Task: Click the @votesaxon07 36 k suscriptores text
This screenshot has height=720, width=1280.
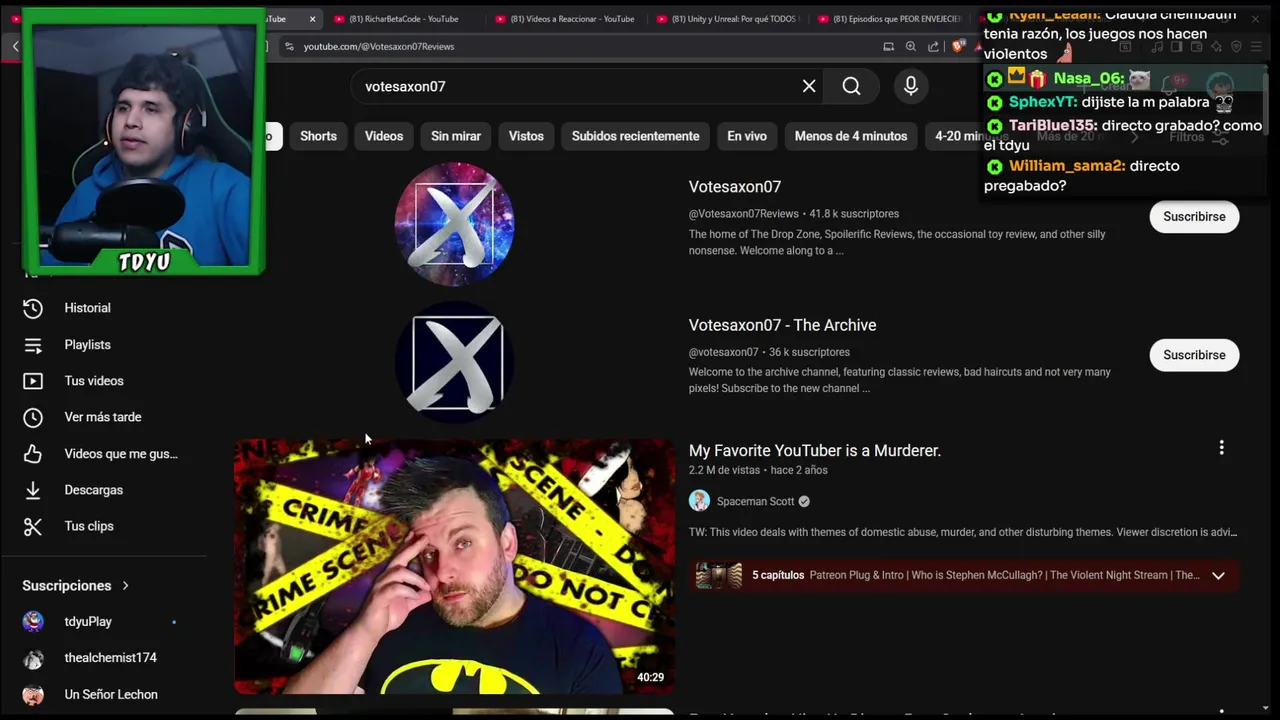Action: (769, 352)
